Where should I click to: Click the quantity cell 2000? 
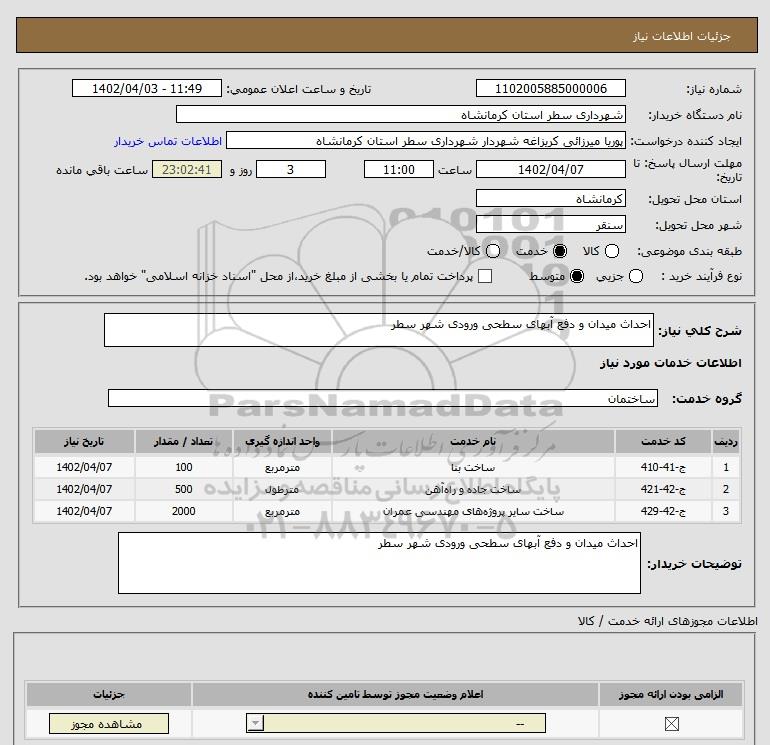[x=184, y=512]
